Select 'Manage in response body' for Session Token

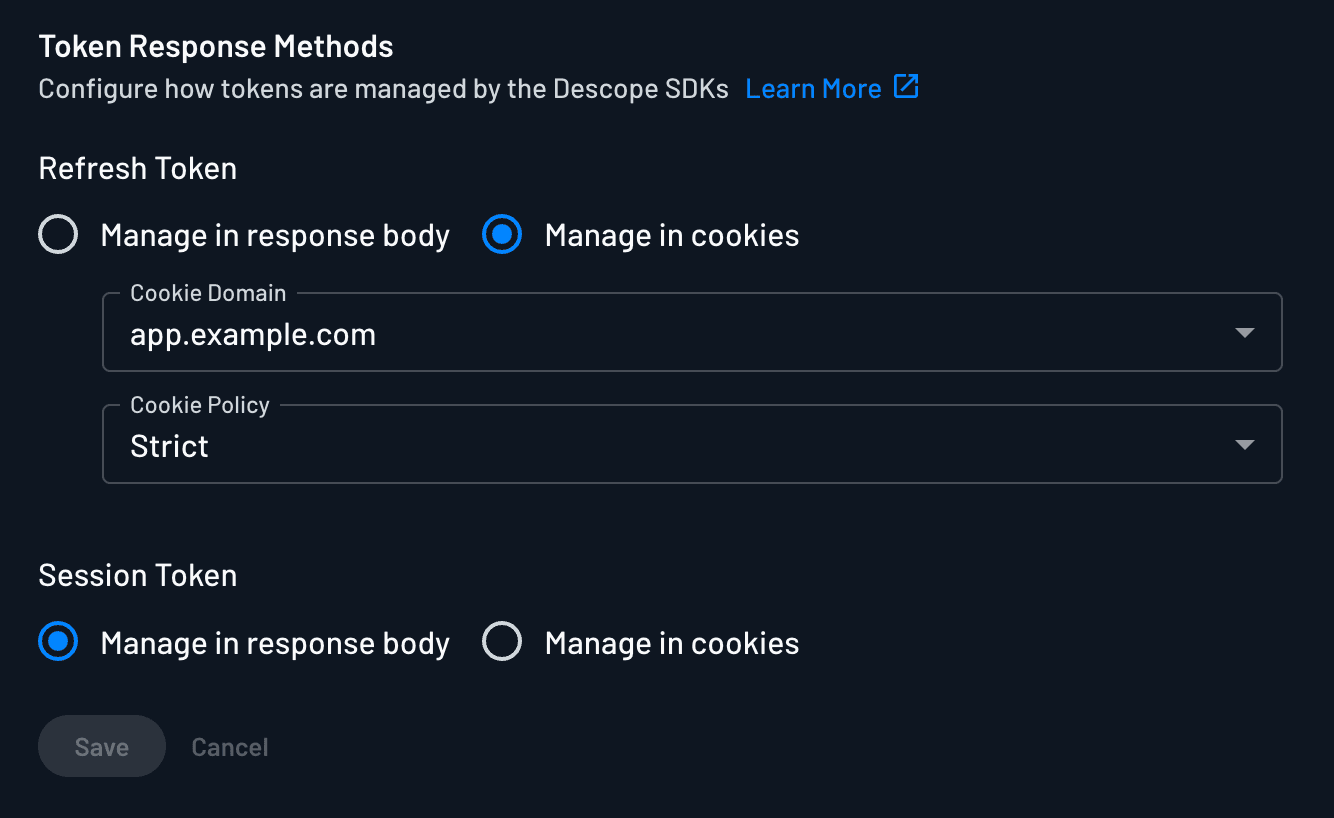(58, 641)
